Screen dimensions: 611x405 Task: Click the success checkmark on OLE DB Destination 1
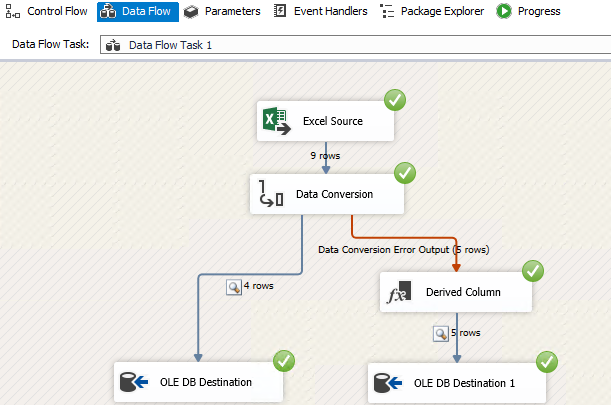pyautogui.click(x=547, y=362)
